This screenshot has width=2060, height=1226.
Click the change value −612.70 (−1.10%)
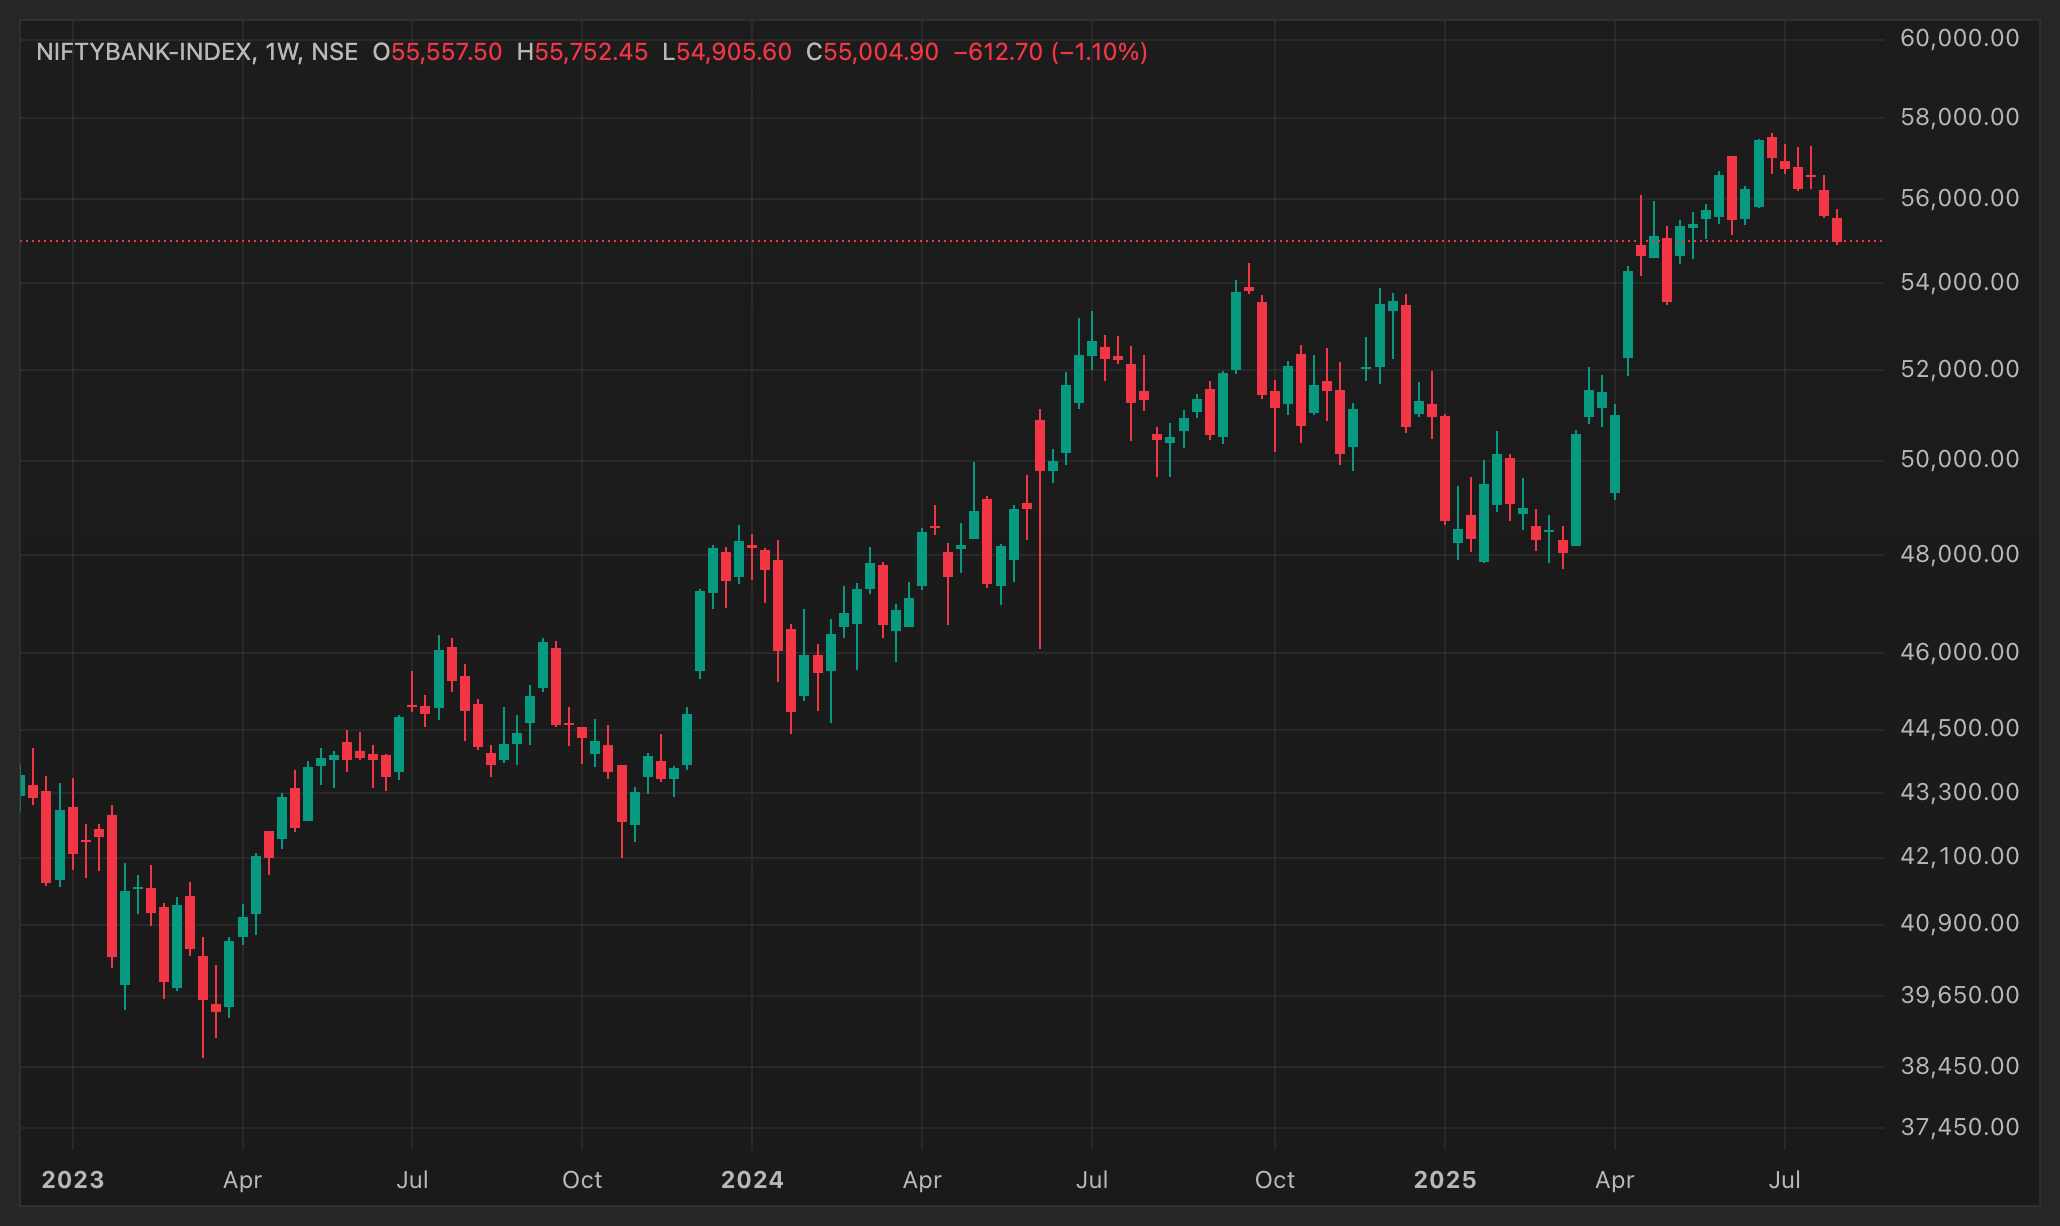pyautogui.click(x=1050, y=52)
